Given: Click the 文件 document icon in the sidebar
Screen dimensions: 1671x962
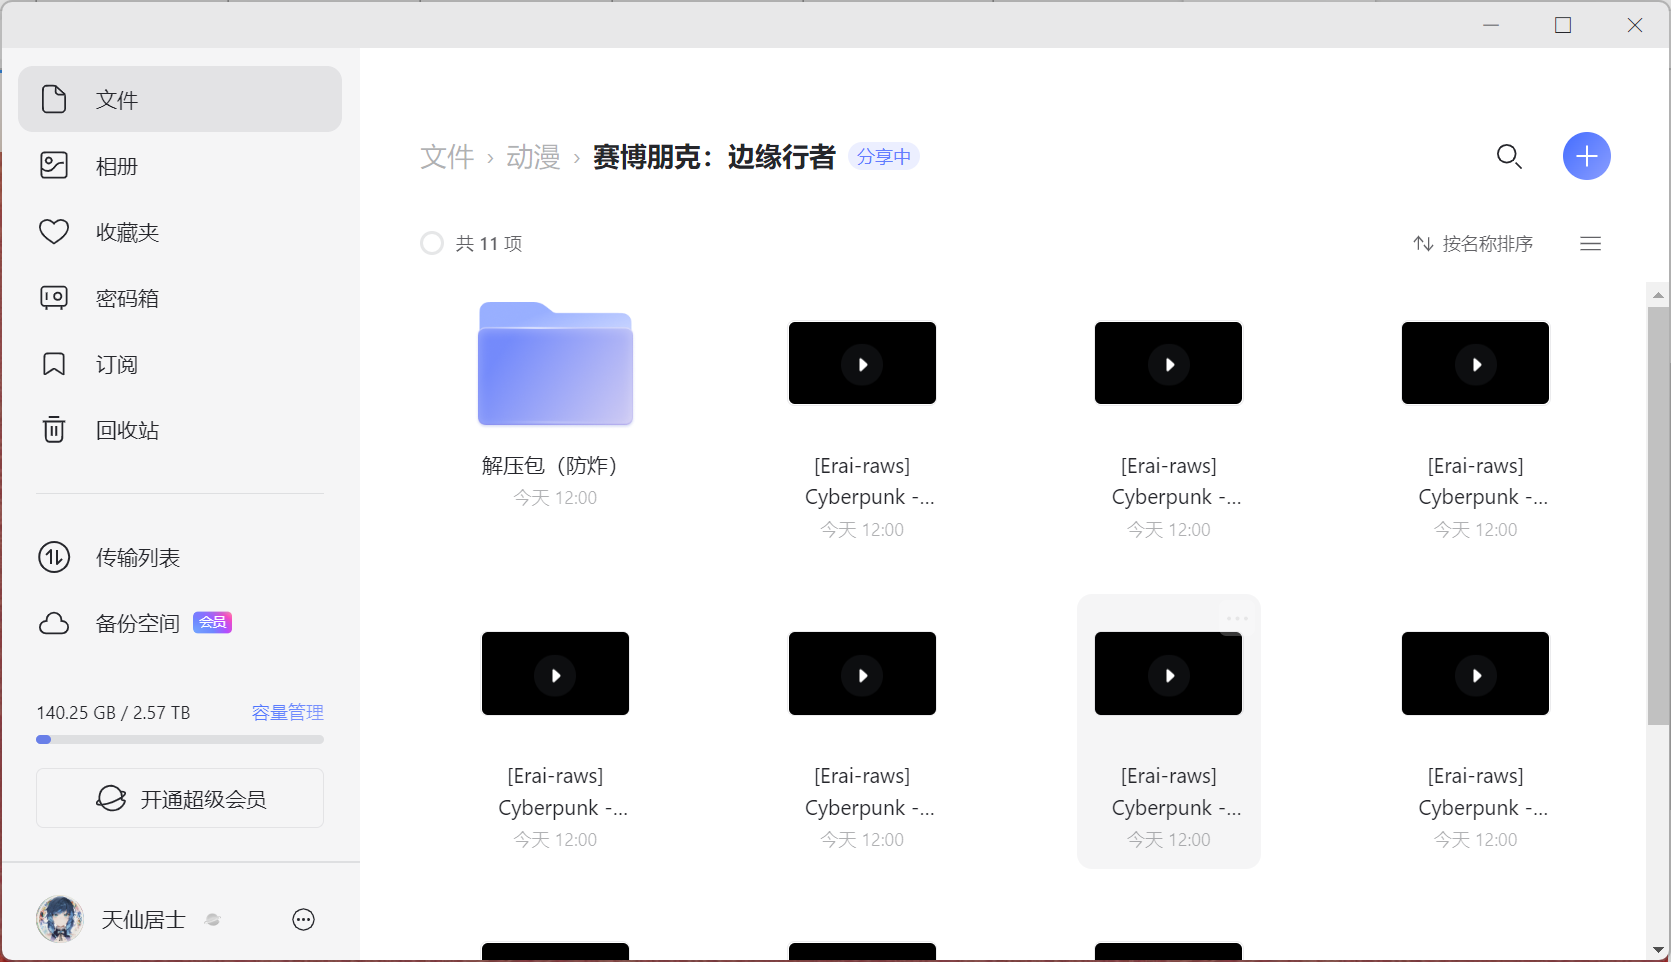Looking at the screenshot, I should pyautogui.click(x=54, y=99).
